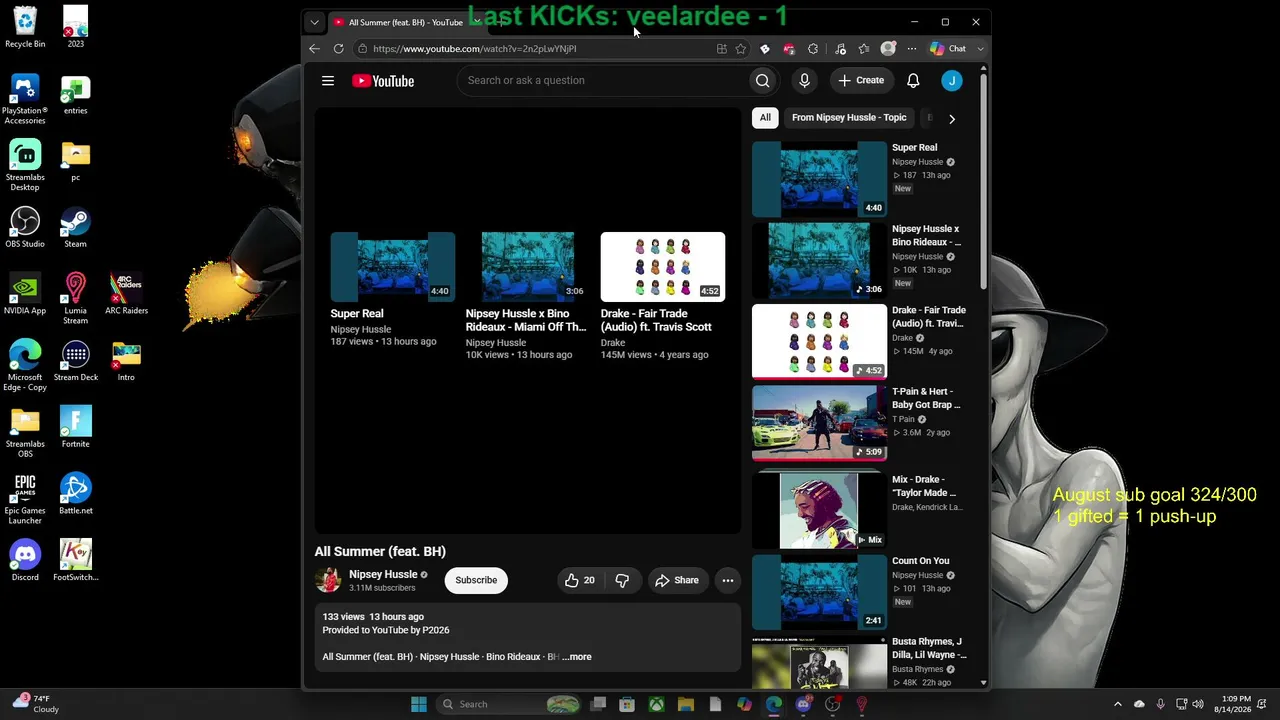Screen dimensions: 1280x720
Task: Select the Steam desktop icon
Action: (75, 227)
